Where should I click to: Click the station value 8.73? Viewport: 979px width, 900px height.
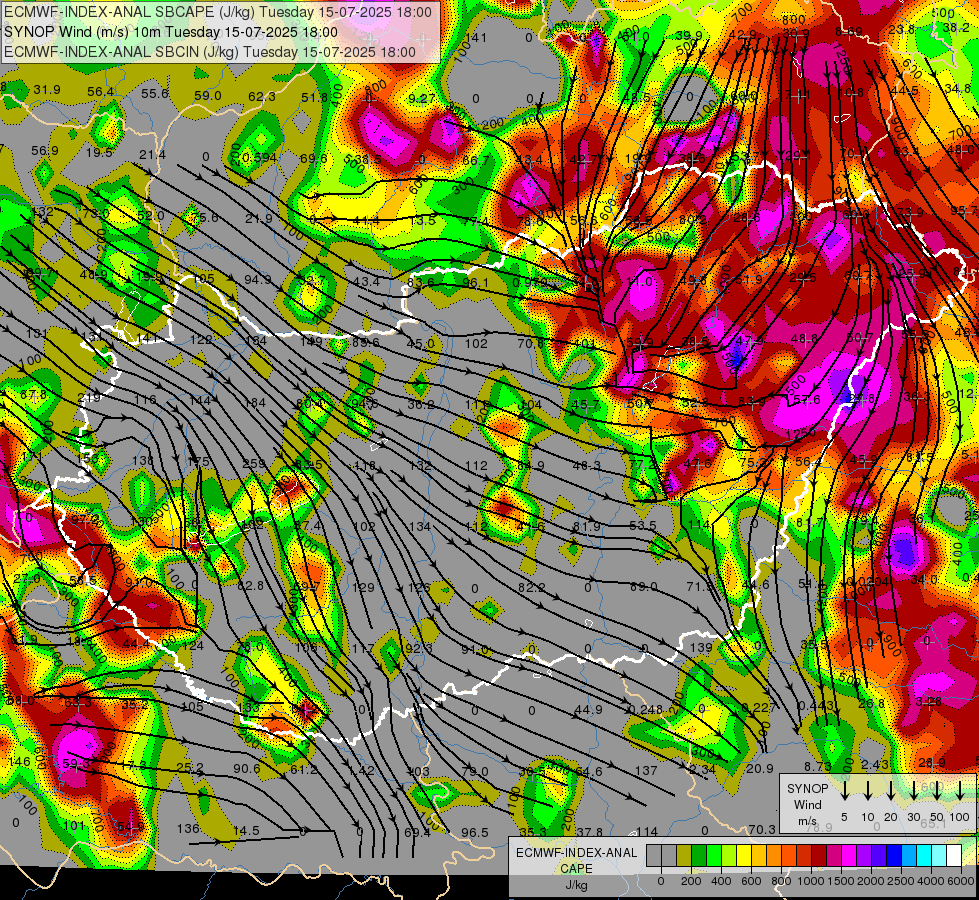[x=817, y=766]
